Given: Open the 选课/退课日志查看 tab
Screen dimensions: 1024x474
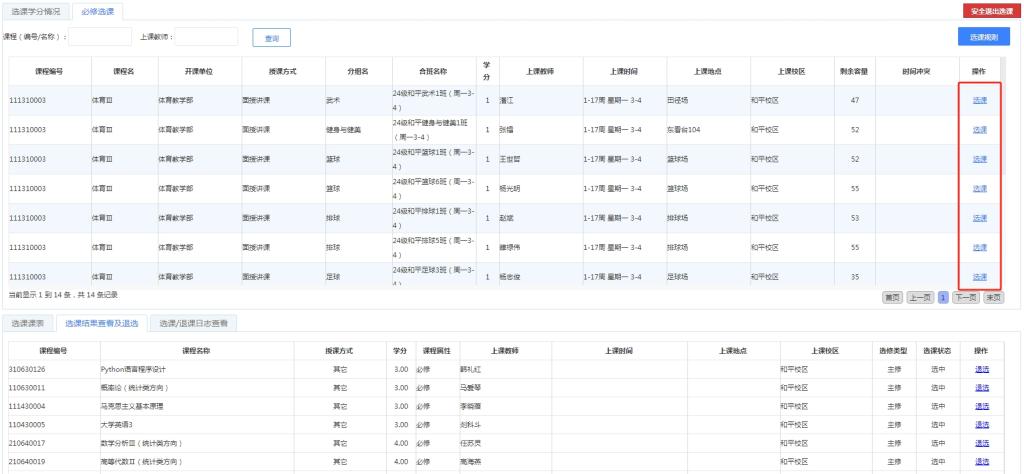Looking at the screenshot, I should pyautogui.click(x=195, y=323).
